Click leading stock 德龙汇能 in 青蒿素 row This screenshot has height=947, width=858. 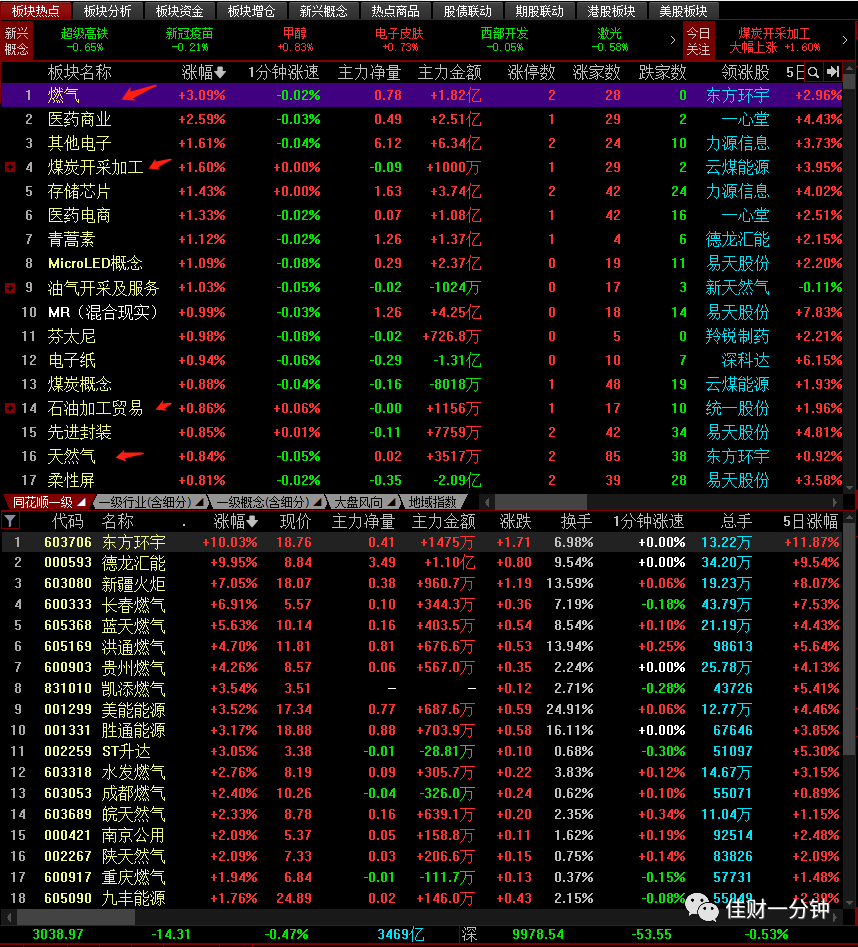737,240
